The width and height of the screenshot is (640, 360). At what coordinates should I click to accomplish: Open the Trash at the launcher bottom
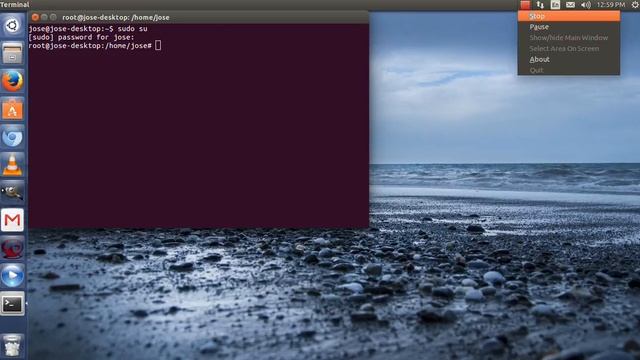point(12,346)
